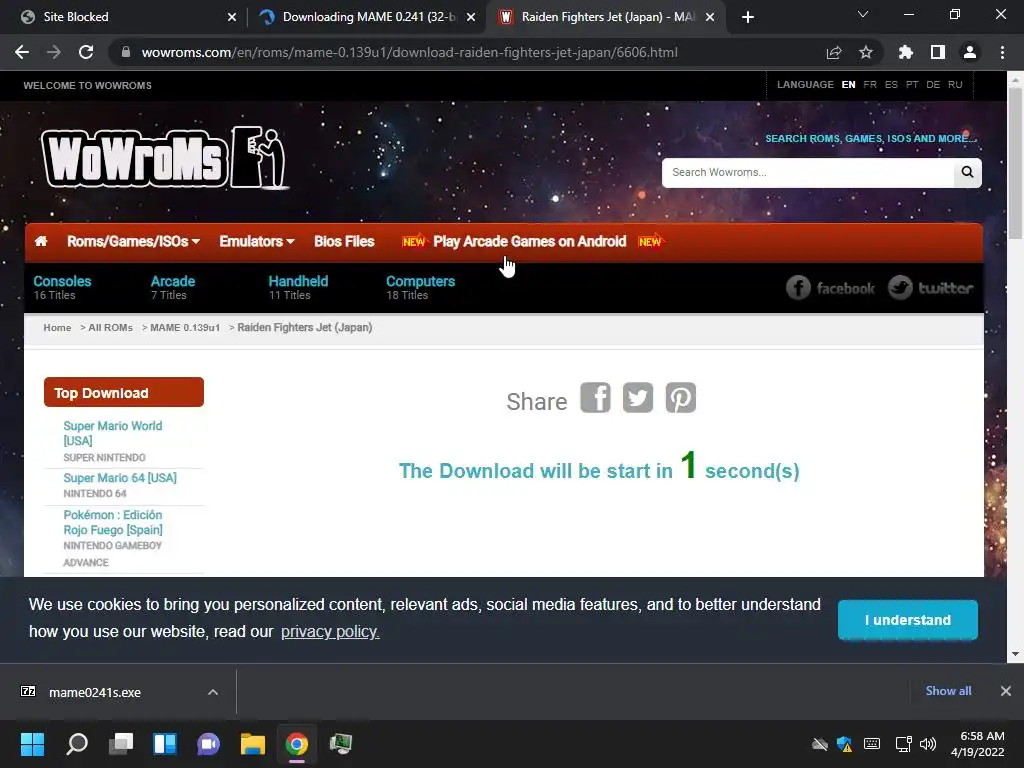Screen dimensions: 1024x768
Task: Click Search Wowroms input field
Action: coord(808,172)
